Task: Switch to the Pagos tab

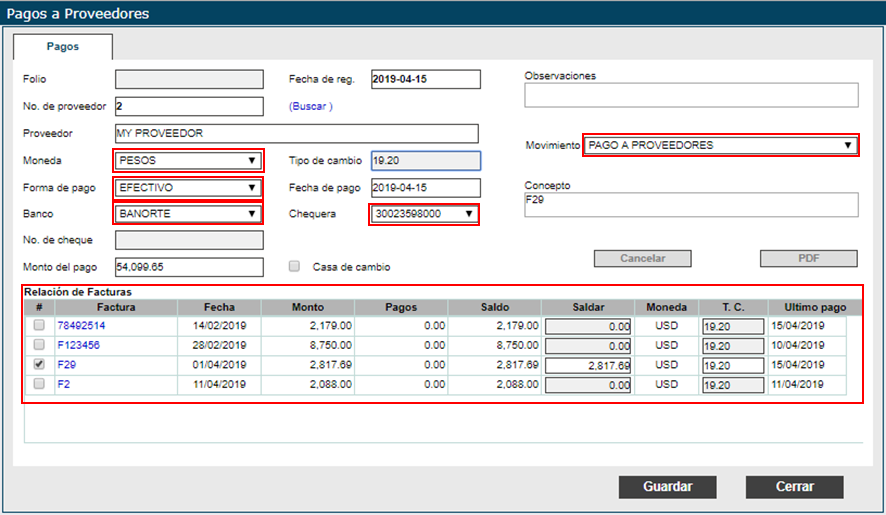Action: 63,47
